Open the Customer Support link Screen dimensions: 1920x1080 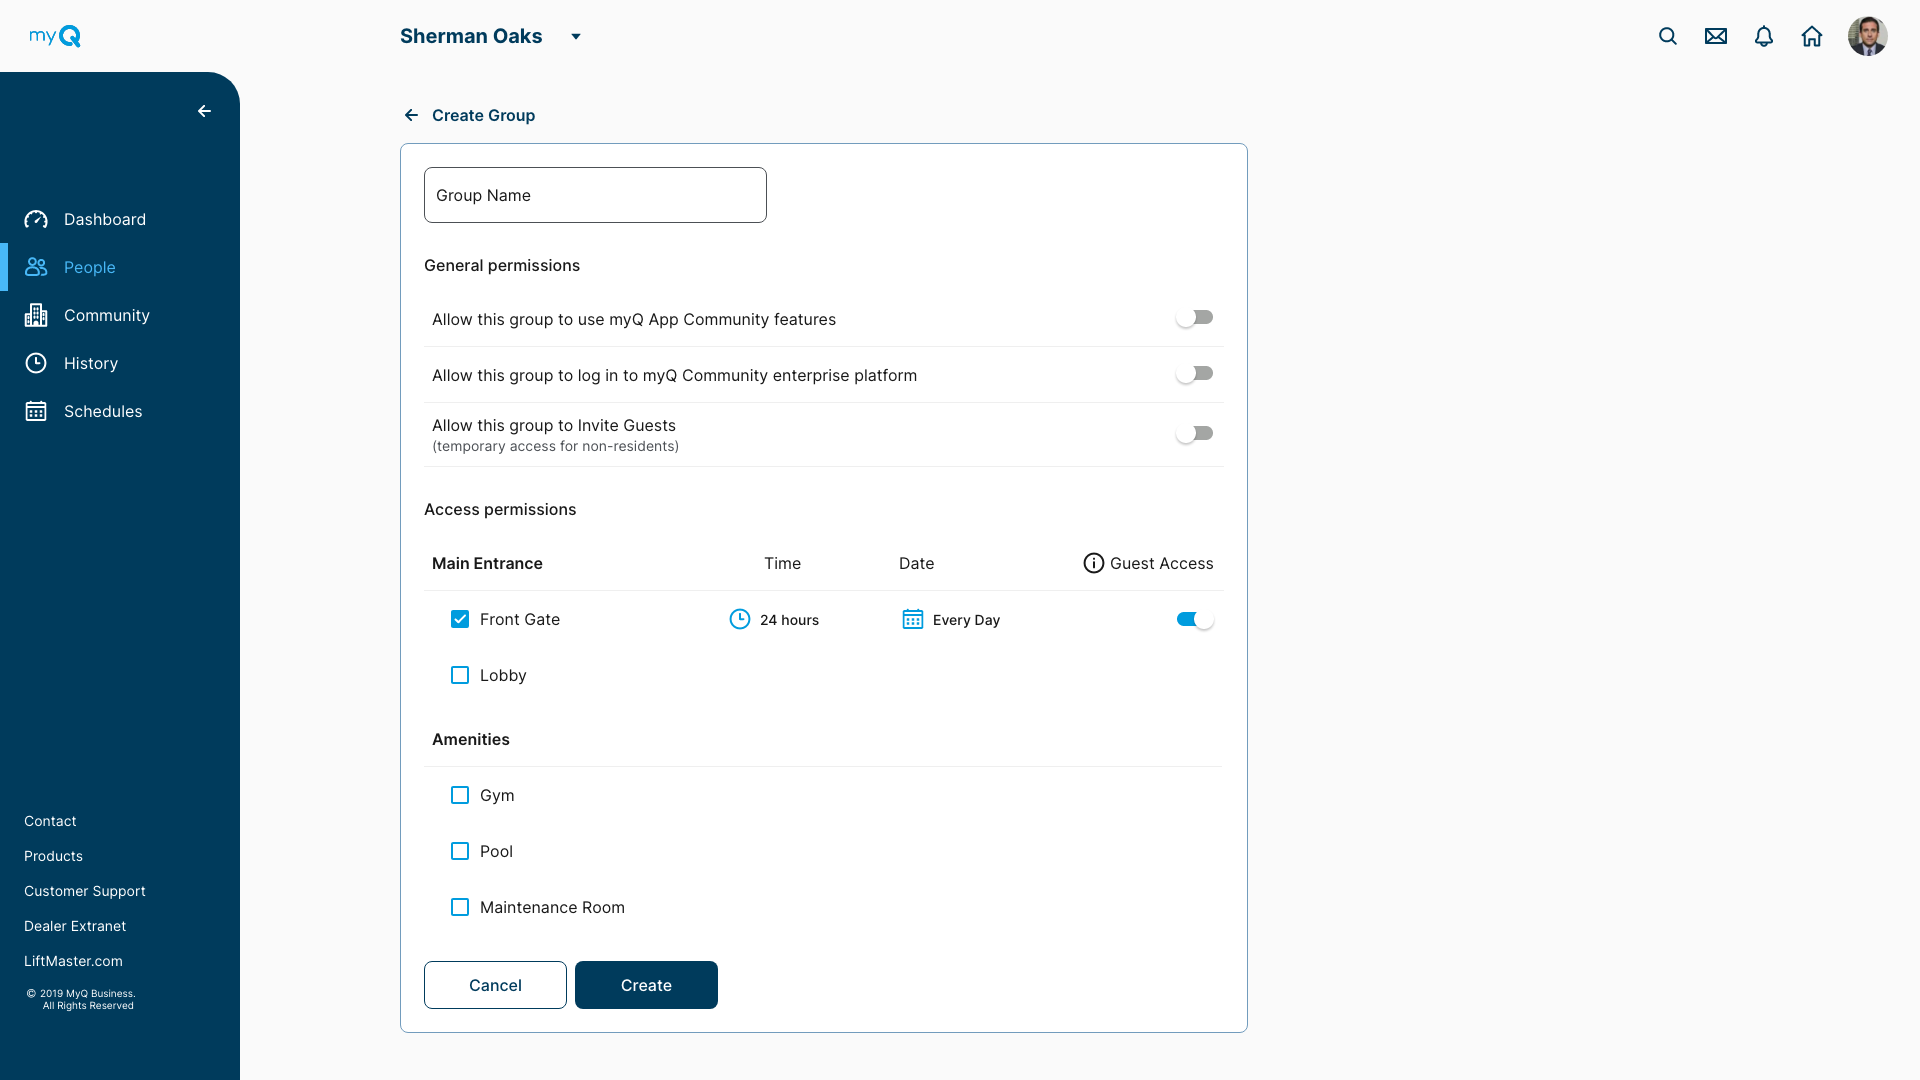84,891
